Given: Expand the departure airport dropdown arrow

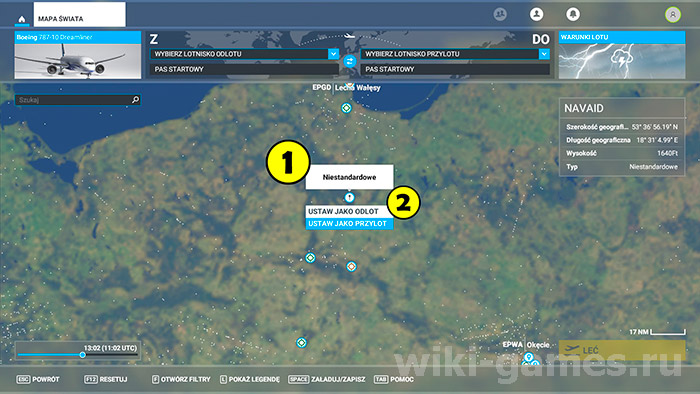Looking at the screenshot, I should click(333, 54).
